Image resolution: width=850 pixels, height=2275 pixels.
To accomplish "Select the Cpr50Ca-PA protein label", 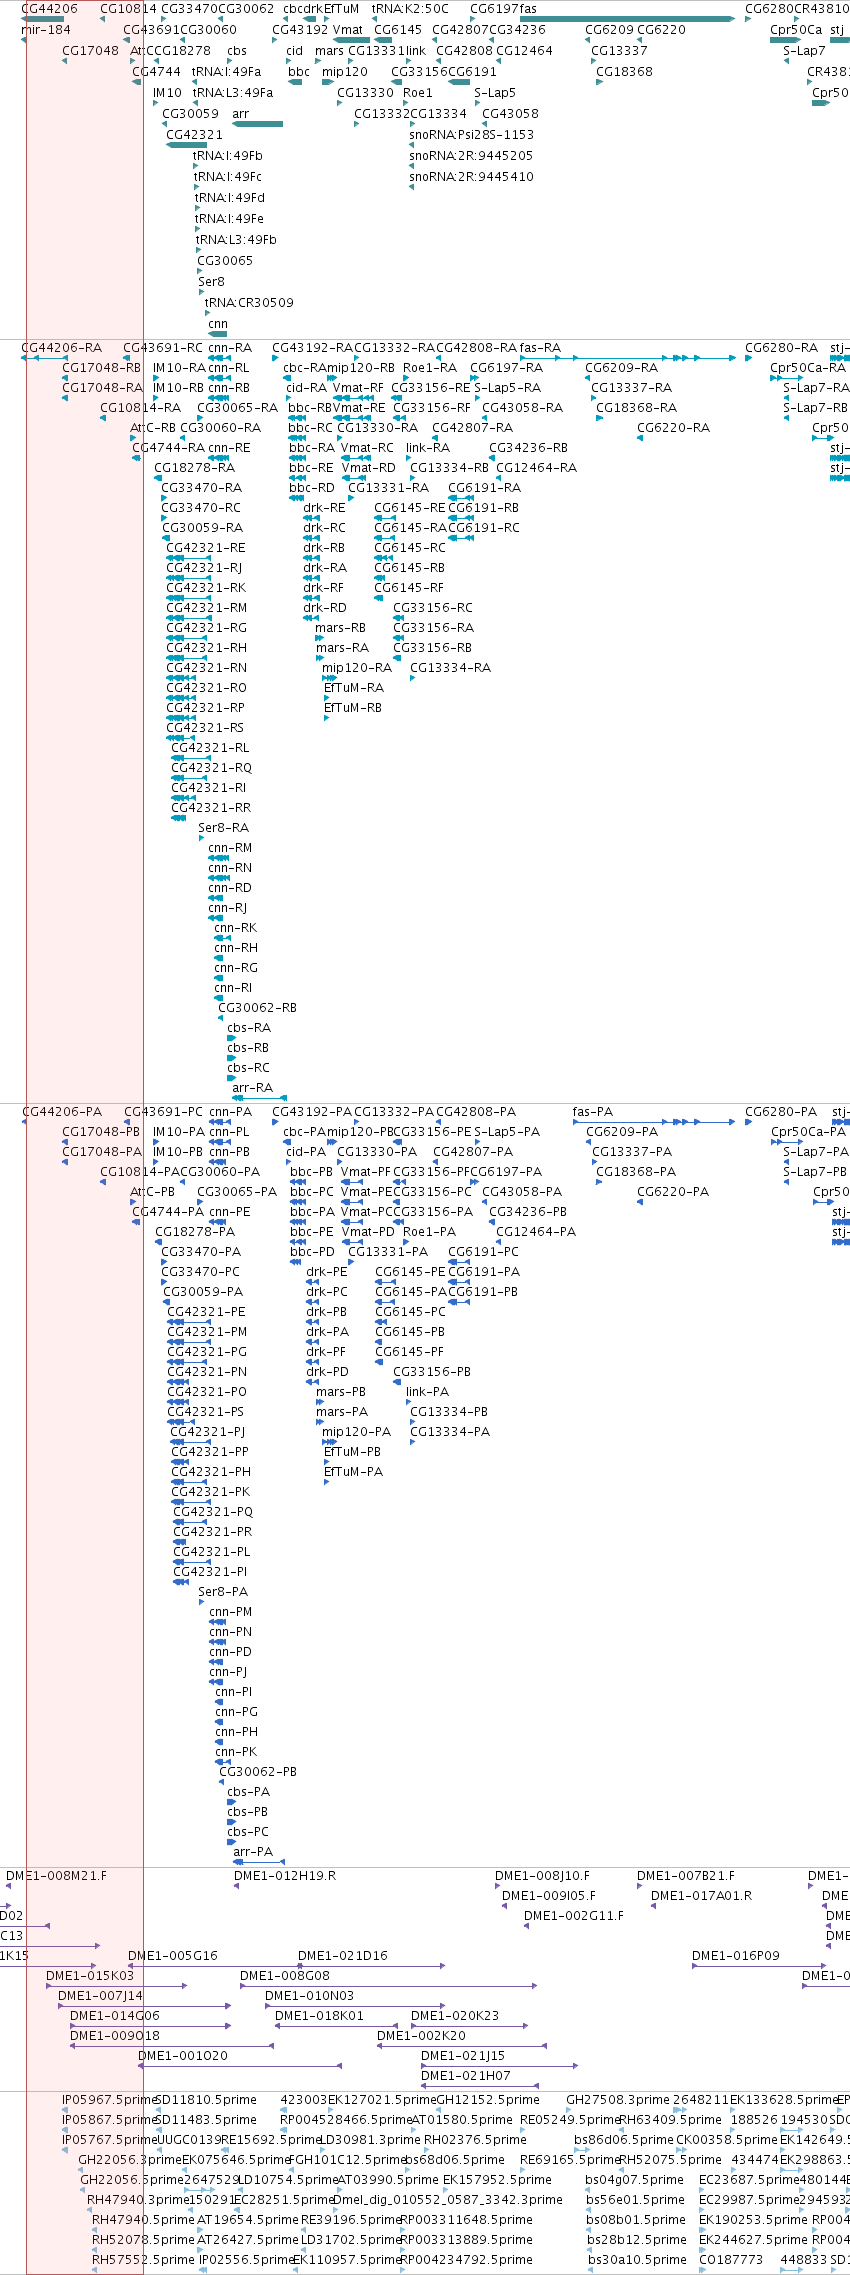I will (808, 1132).
